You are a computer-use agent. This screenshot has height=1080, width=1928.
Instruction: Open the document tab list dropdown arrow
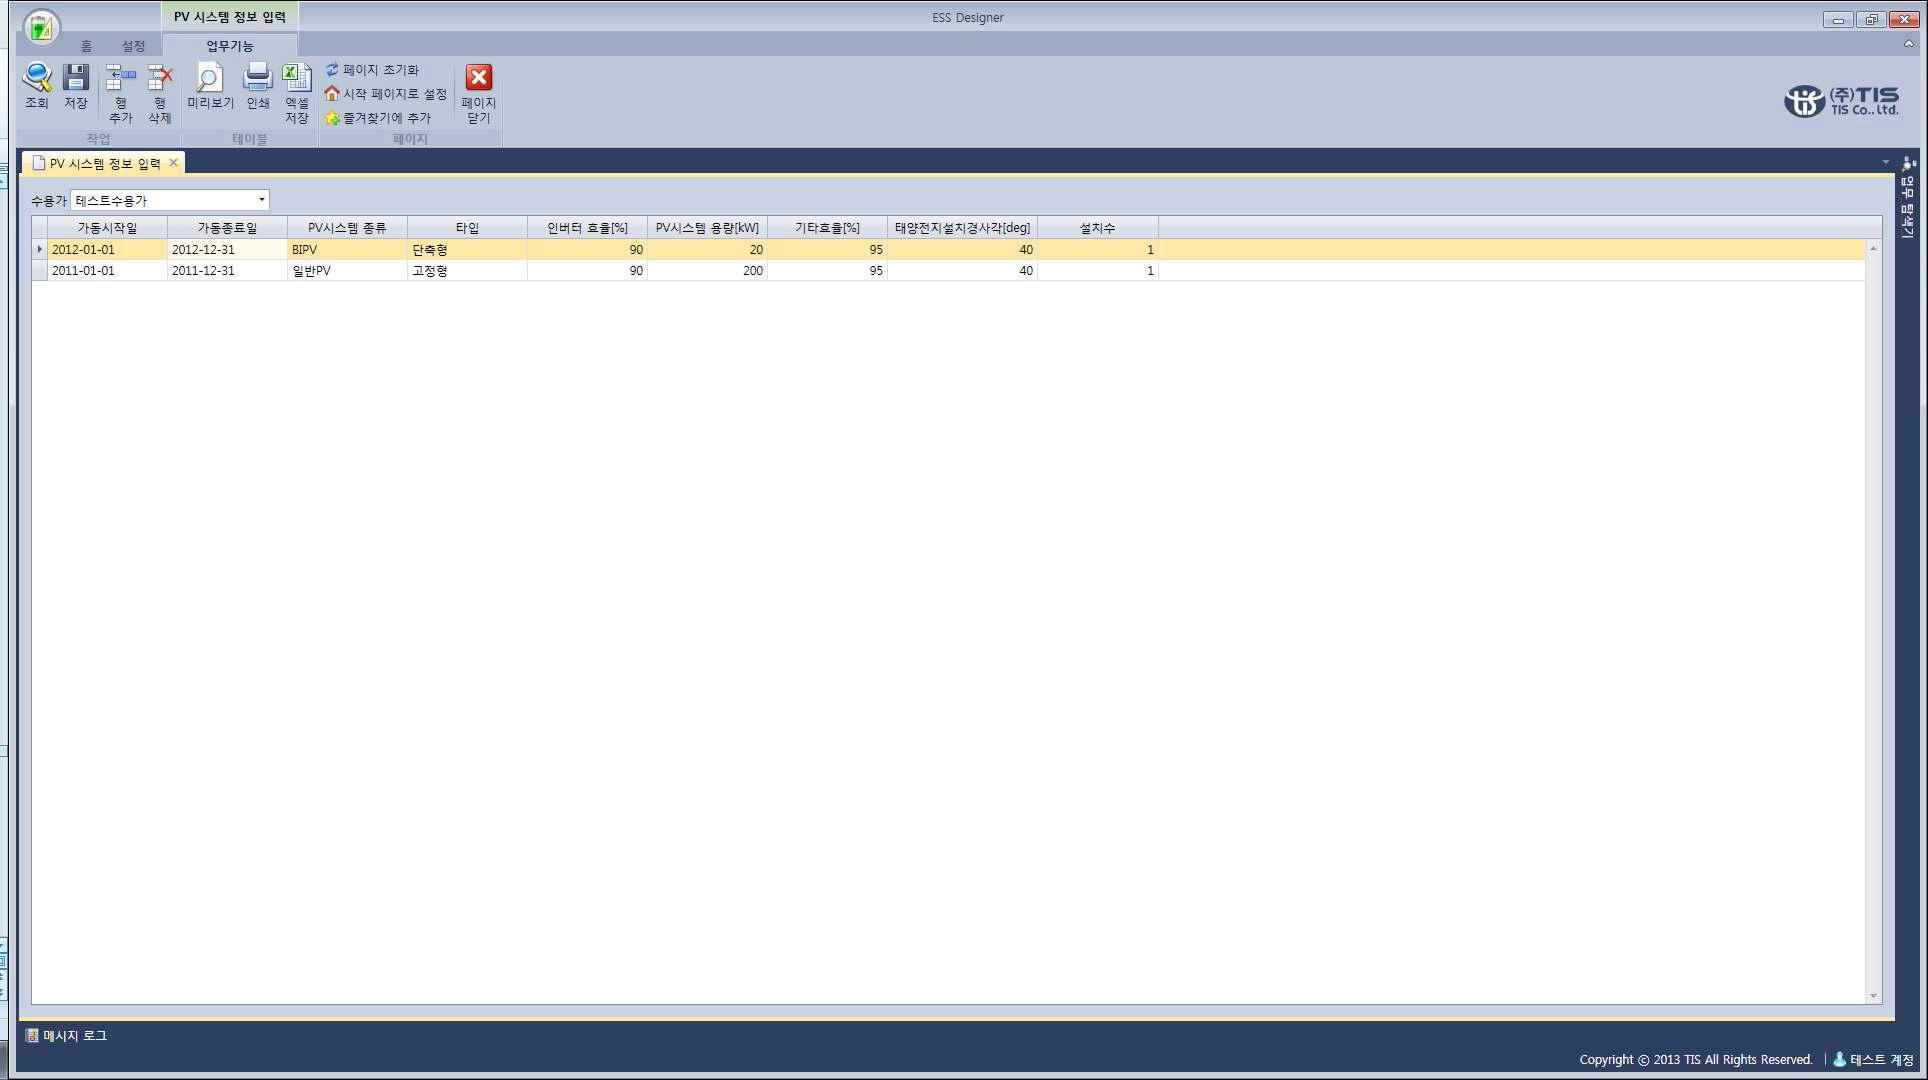[1886, 162]
